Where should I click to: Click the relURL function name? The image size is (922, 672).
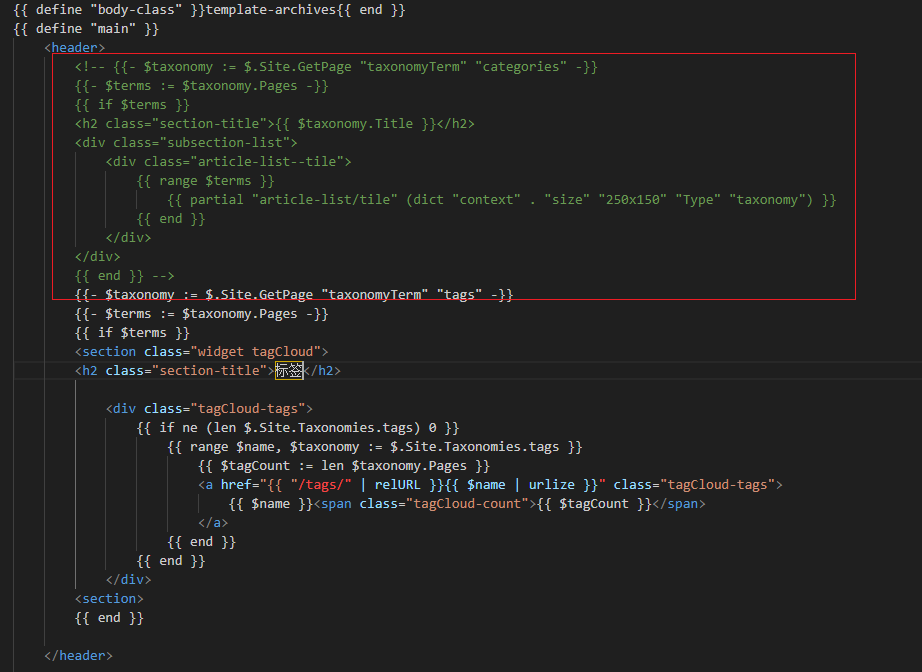(x=397, y=484)
